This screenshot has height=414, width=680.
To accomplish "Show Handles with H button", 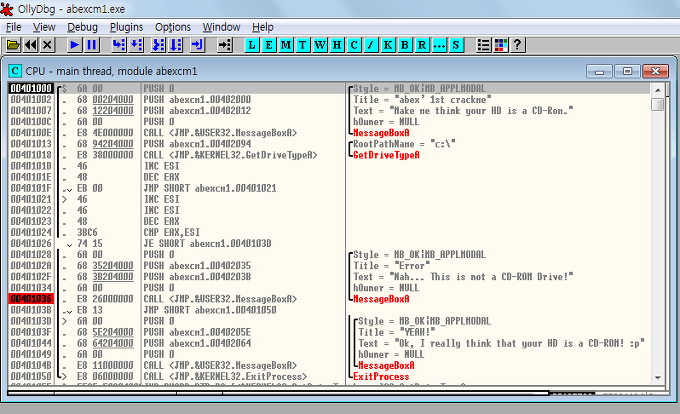I will (x=337, y=45).
